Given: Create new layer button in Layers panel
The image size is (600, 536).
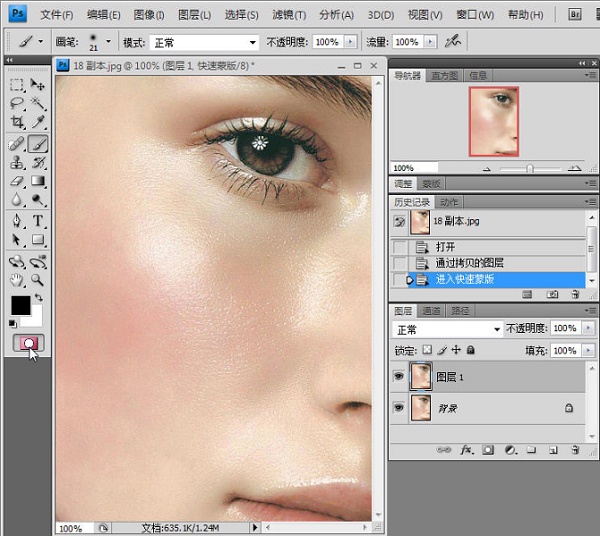Looking at the screenshot, I should coord(553,450).
